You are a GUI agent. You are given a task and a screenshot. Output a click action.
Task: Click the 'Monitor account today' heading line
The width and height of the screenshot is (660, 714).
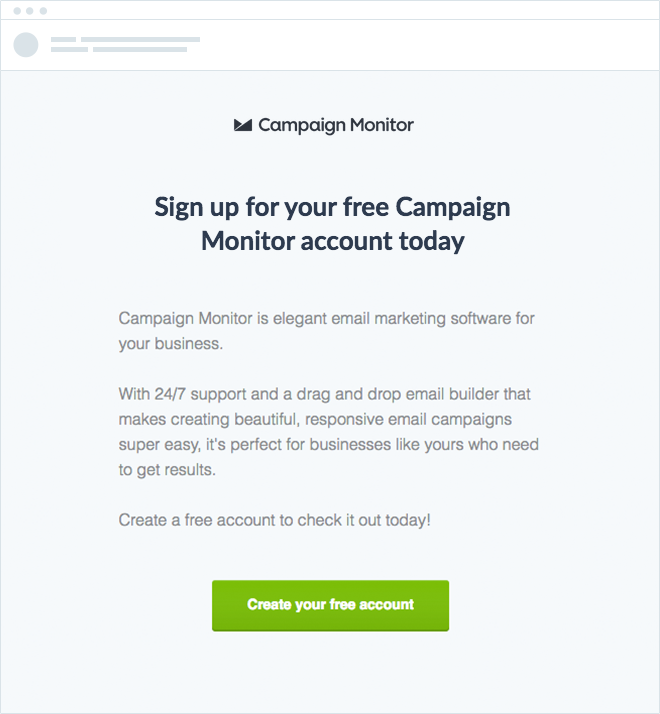tap(333, 241)
